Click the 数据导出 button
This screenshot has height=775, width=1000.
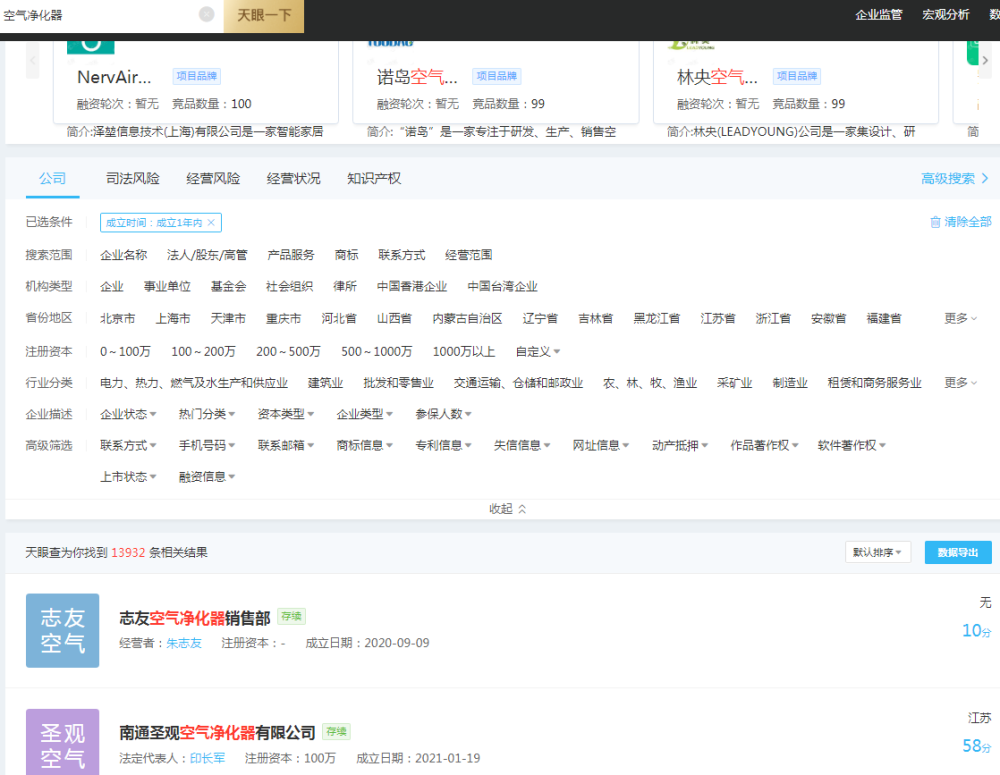coord(958,552)
